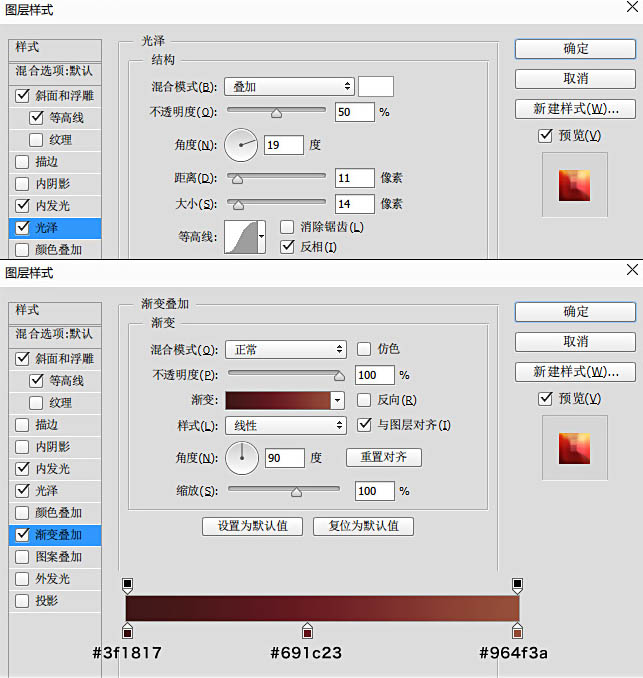Click the 大小(S) slider handle
Viewport: 643px width, 678px height.
(x=238, y=205)
